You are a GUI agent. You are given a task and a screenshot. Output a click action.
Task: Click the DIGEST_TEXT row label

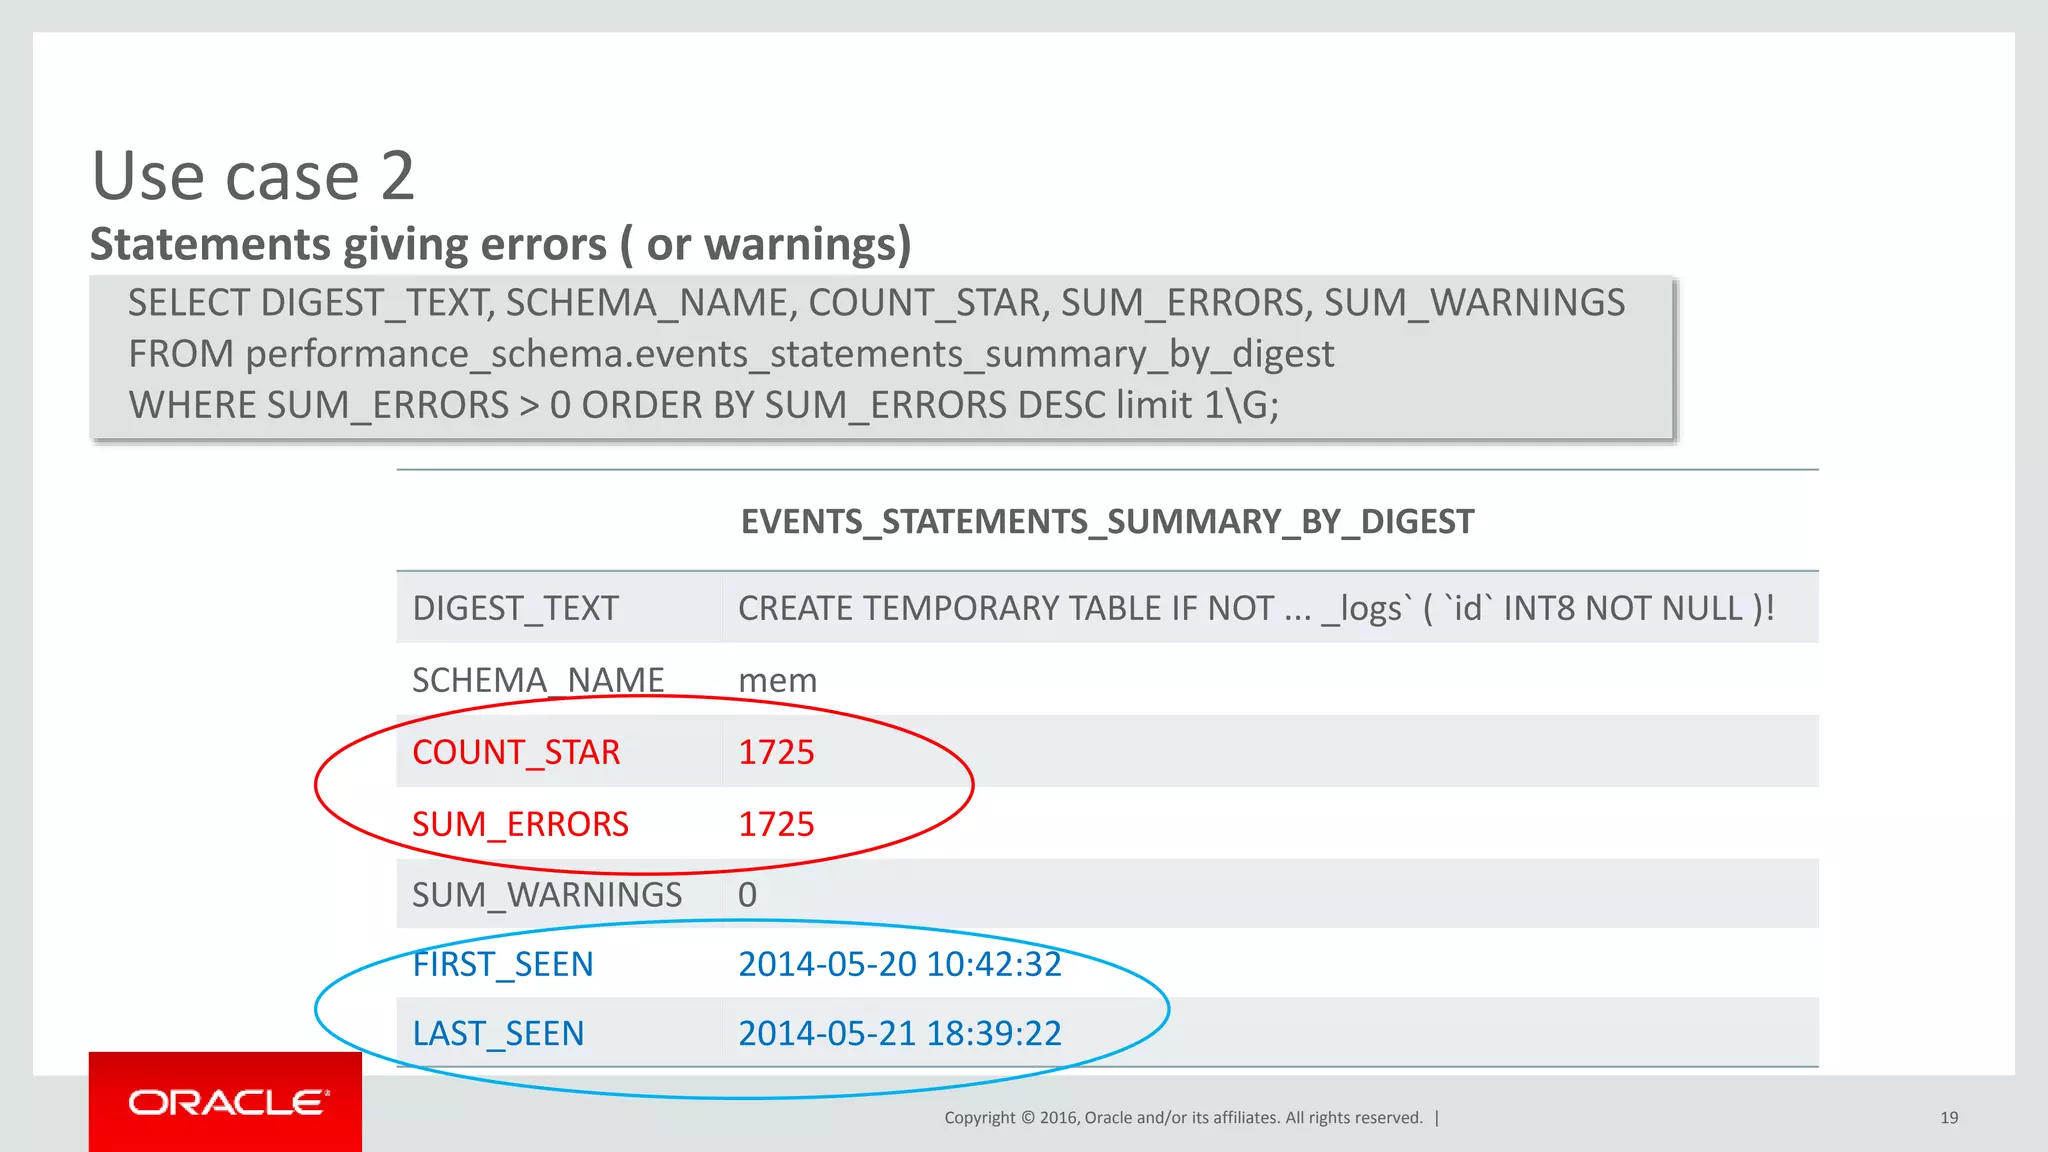(515, 608)
